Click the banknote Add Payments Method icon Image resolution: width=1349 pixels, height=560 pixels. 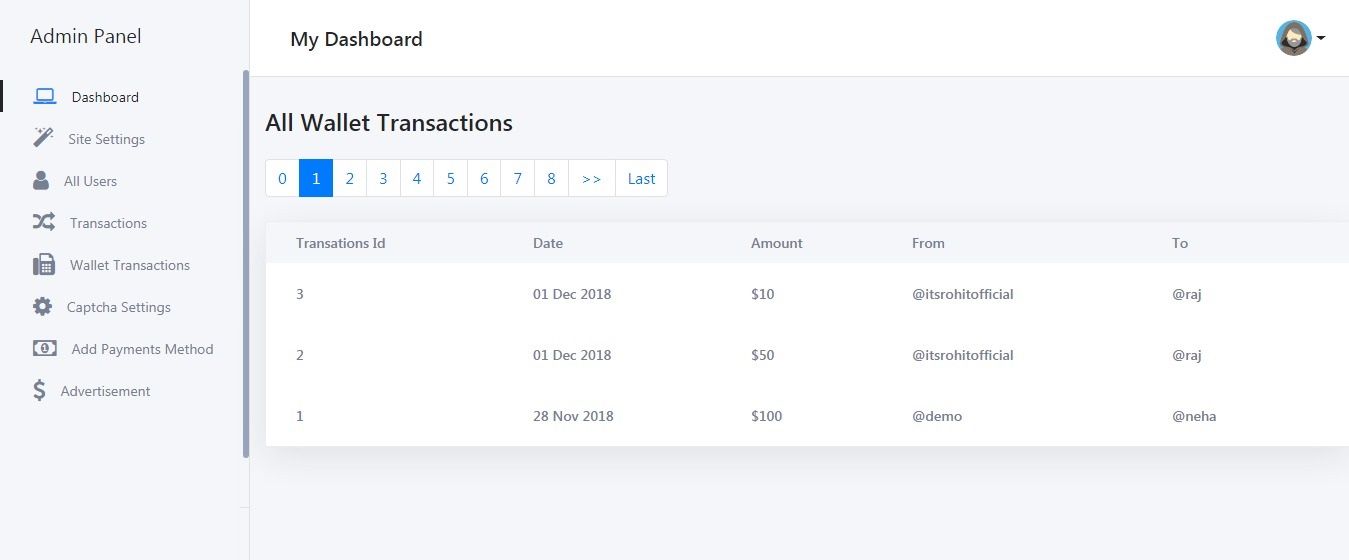click(45, 349)
